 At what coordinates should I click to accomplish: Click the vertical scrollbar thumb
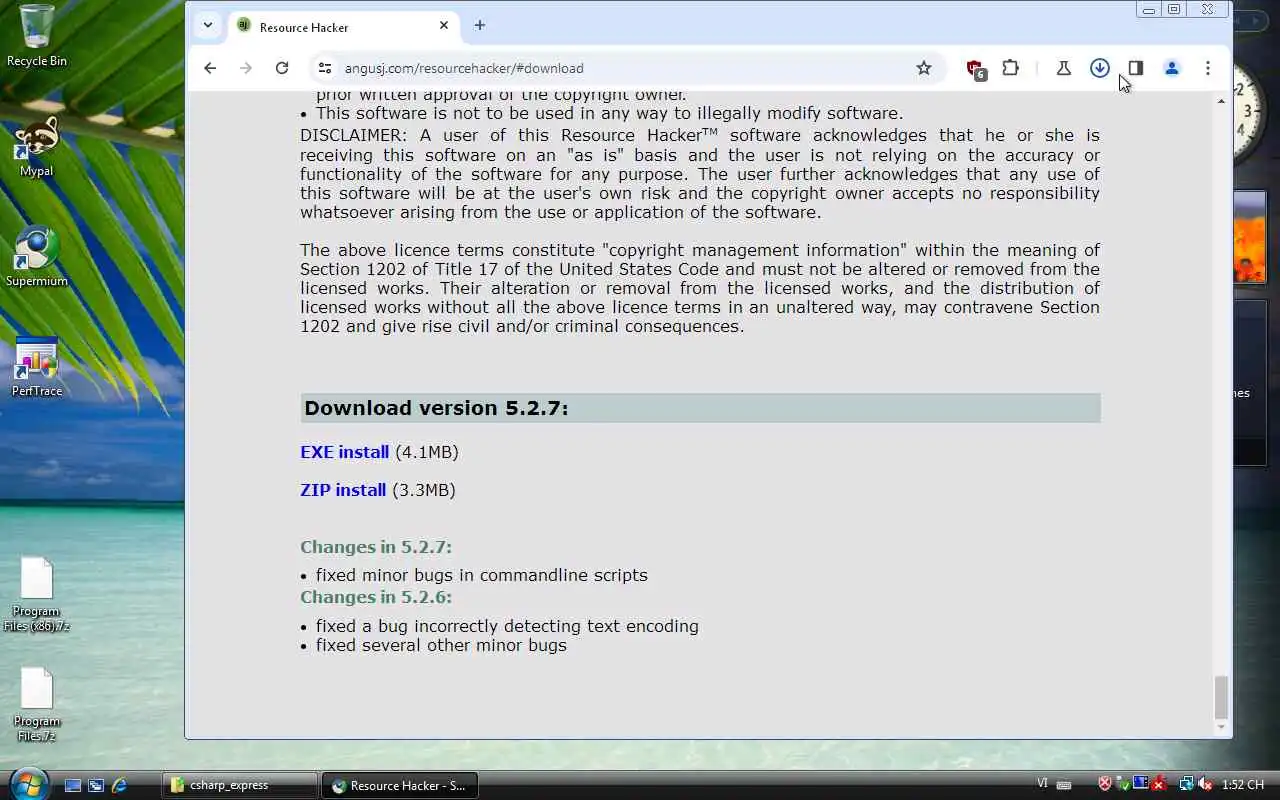tap(1221, 697)
